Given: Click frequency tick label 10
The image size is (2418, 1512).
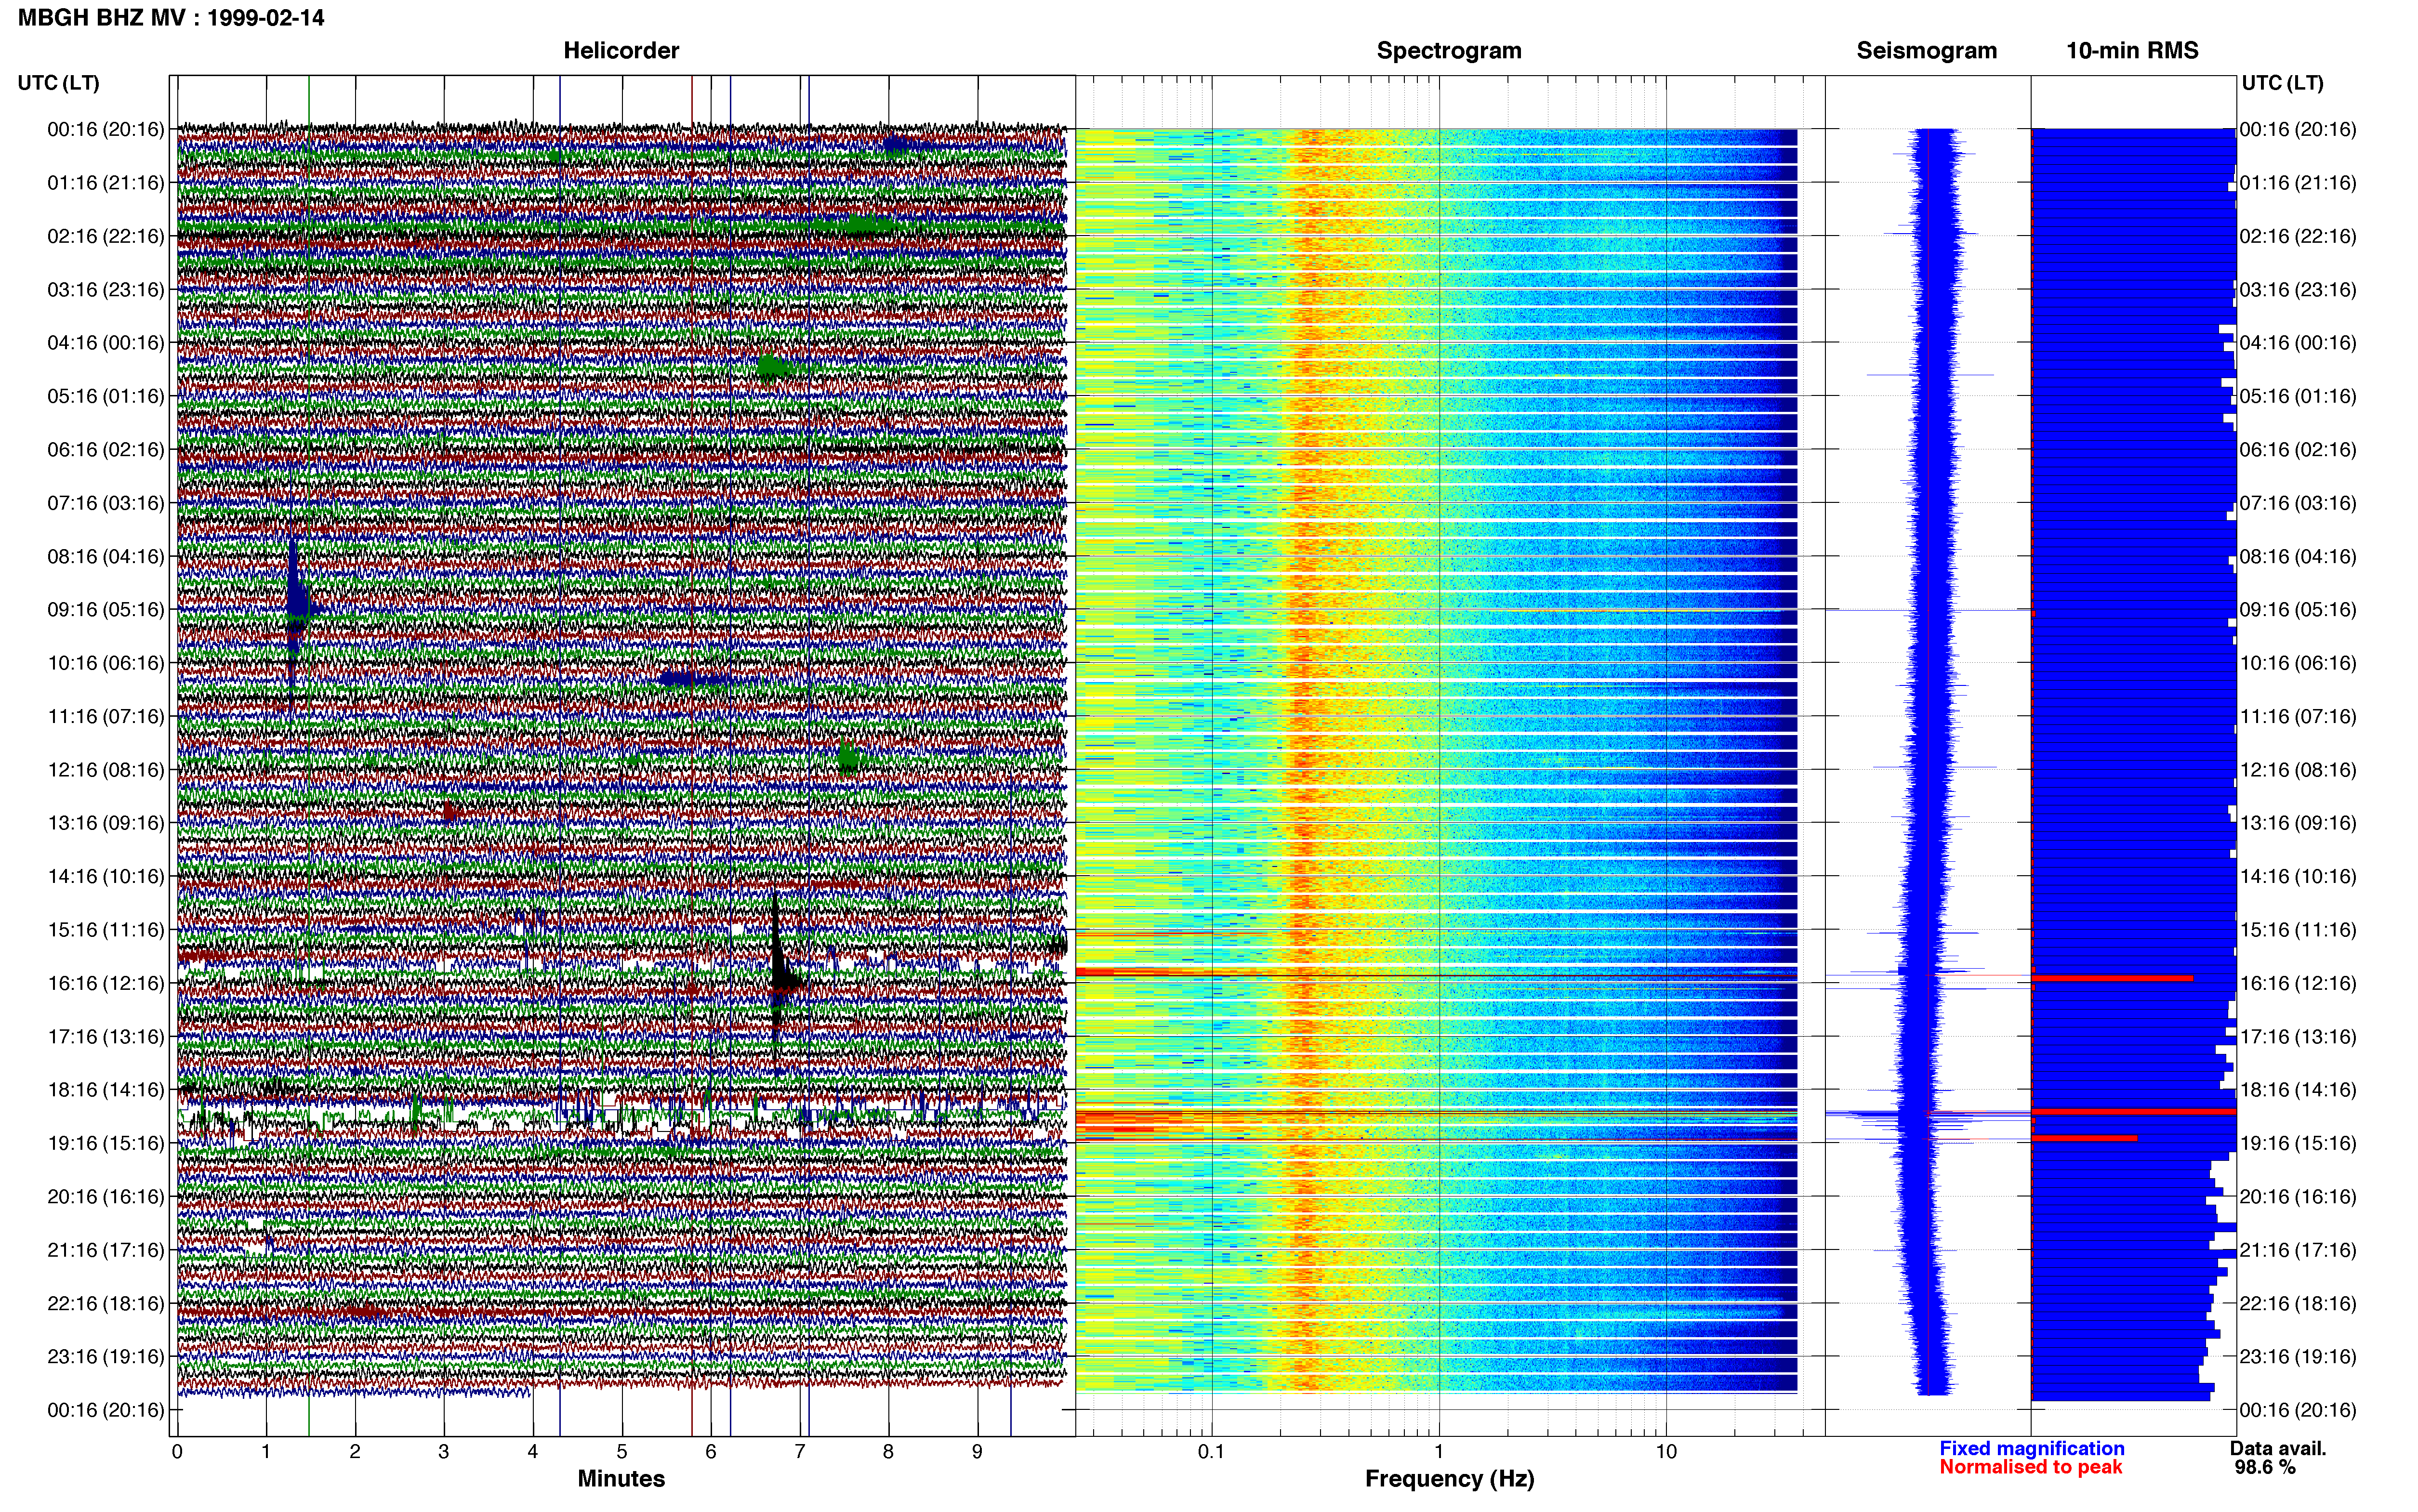Looking at the screenshot, I should [1666, 1452].
